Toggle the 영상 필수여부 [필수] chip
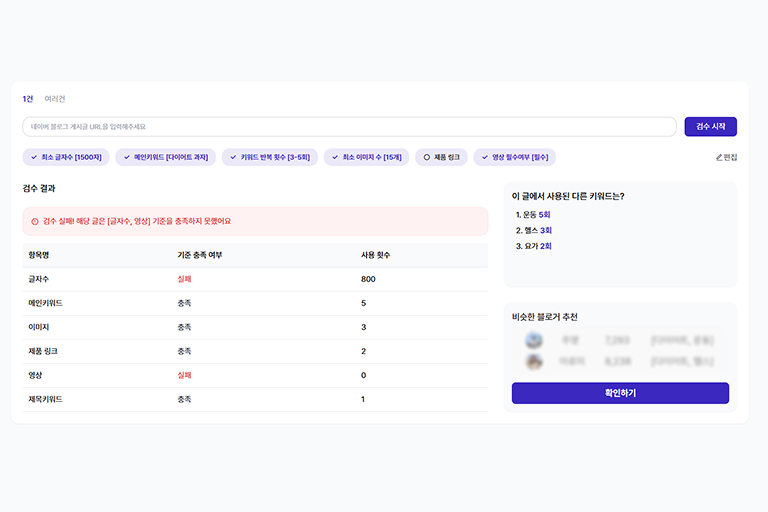Screen dimensions: 768x512 (514, 157)
